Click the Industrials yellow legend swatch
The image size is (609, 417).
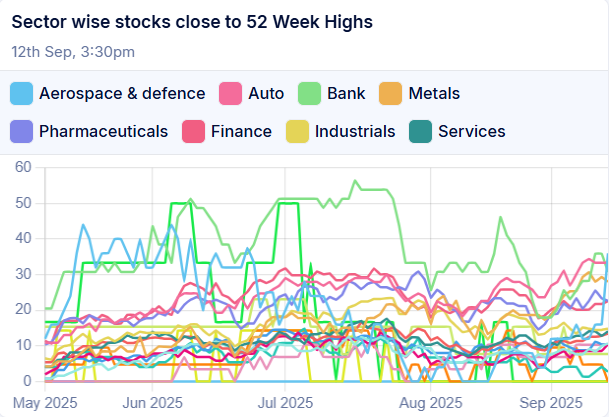[297, 131]
